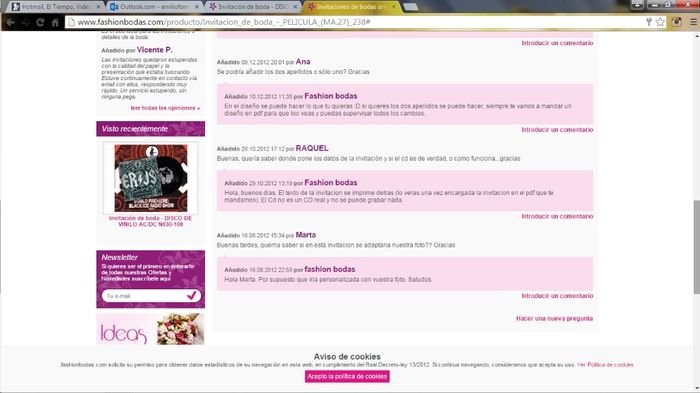Open the browser home page icon
Viewport: 700px width, 393px height.
(55, 22)
